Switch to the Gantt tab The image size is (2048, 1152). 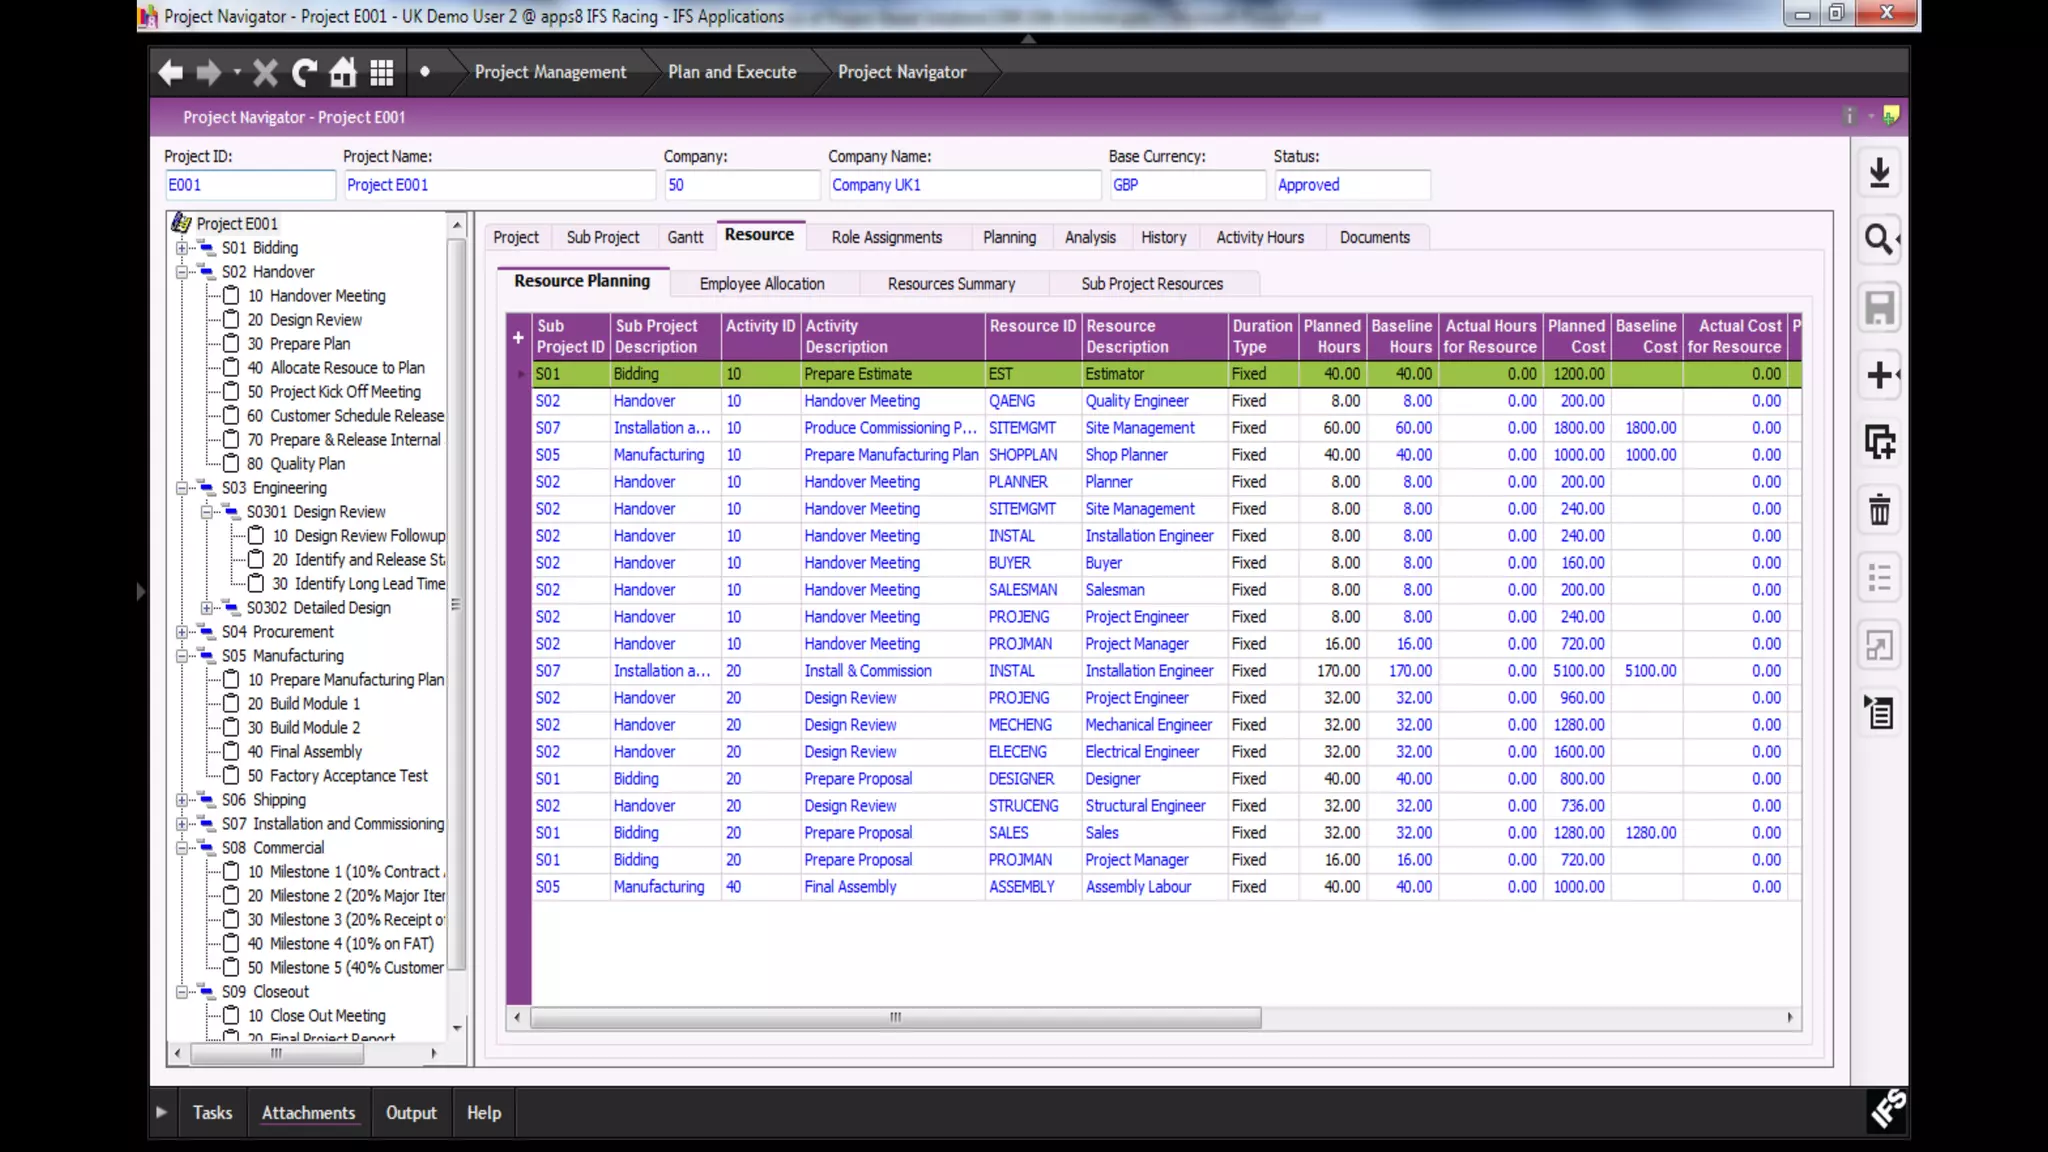[x=685, y=237]
